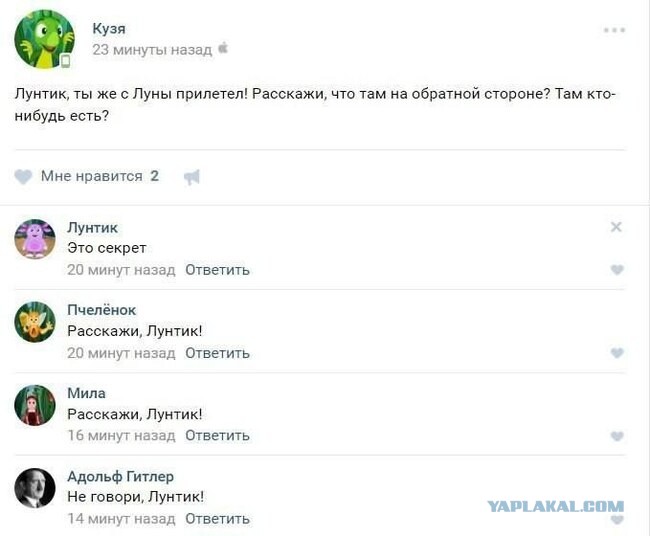Reply to Пчелёнок's comment

(217, 353)
